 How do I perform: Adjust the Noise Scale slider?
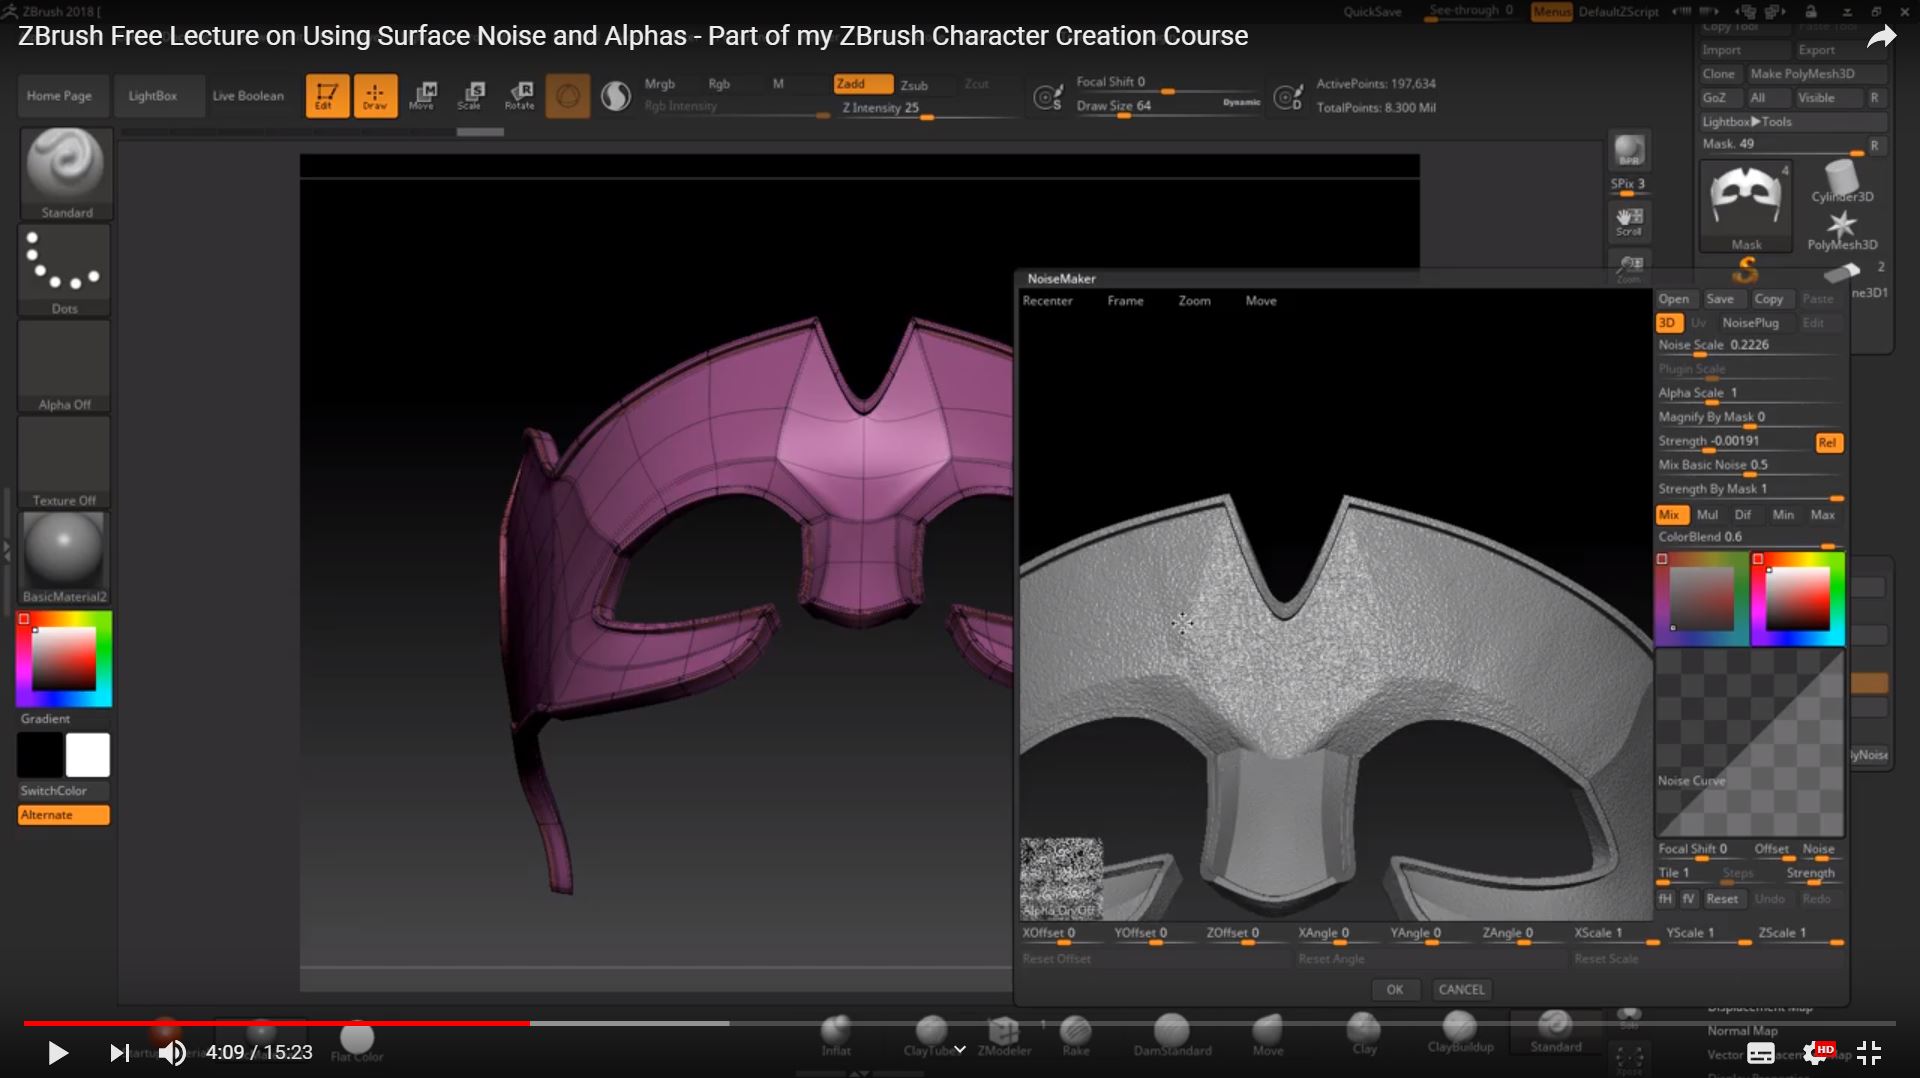[x=1748, y=346]
